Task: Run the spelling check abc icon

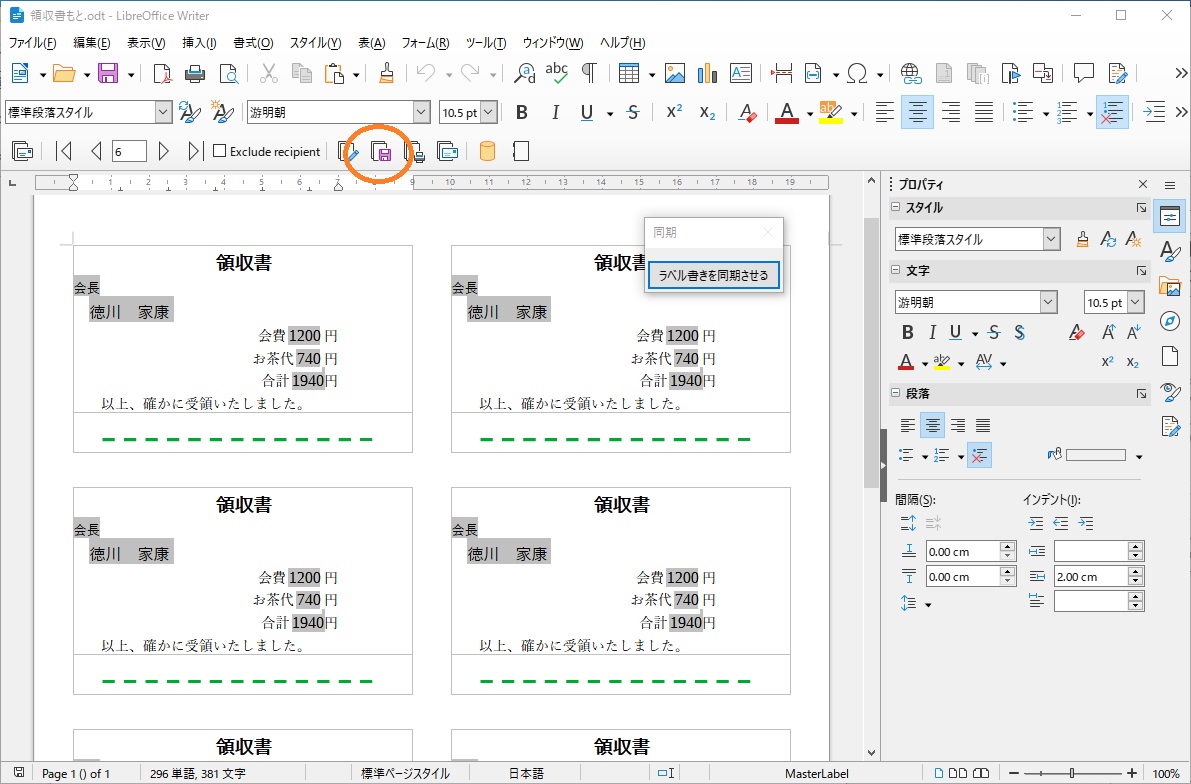Action: point(557,73)
